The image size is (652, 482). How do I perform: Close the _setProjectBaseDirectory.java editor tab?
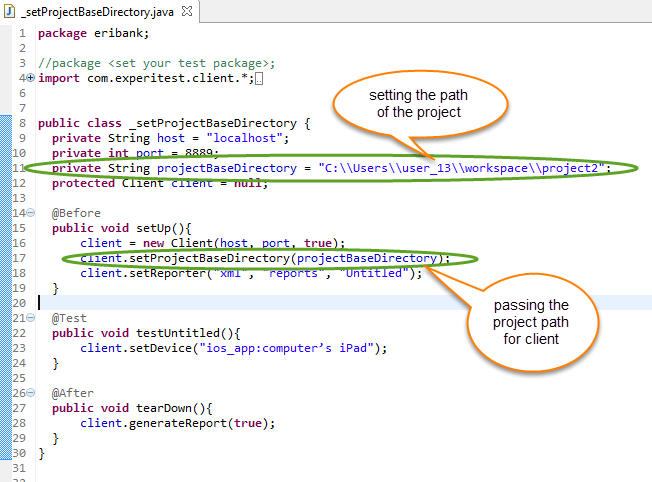(187, 9)
